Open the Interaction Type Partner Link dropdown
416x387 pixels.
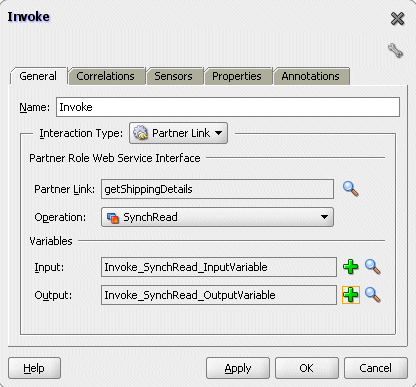pos(178,133)
